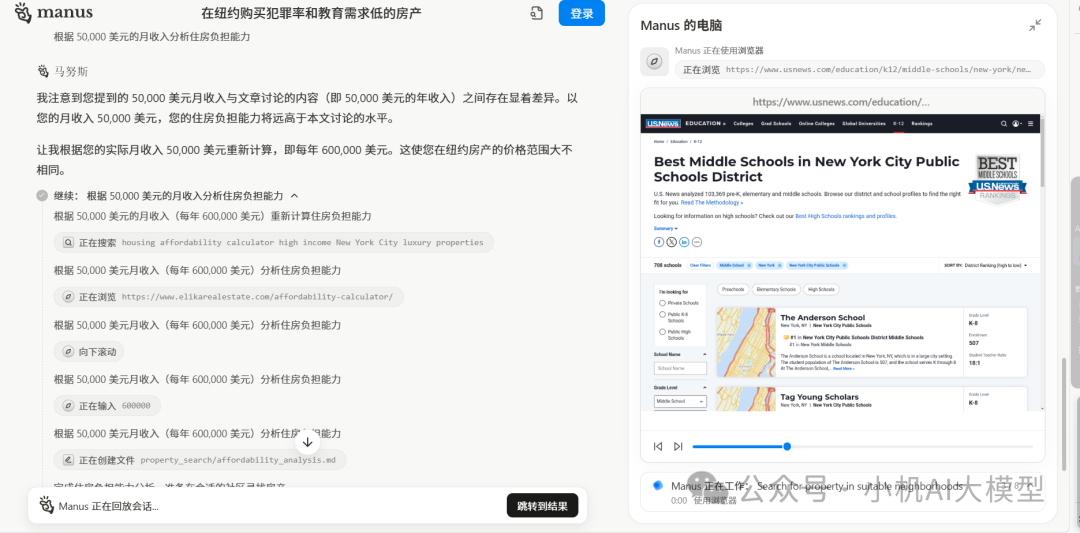Share page via Facebook icon

[658, 242]
